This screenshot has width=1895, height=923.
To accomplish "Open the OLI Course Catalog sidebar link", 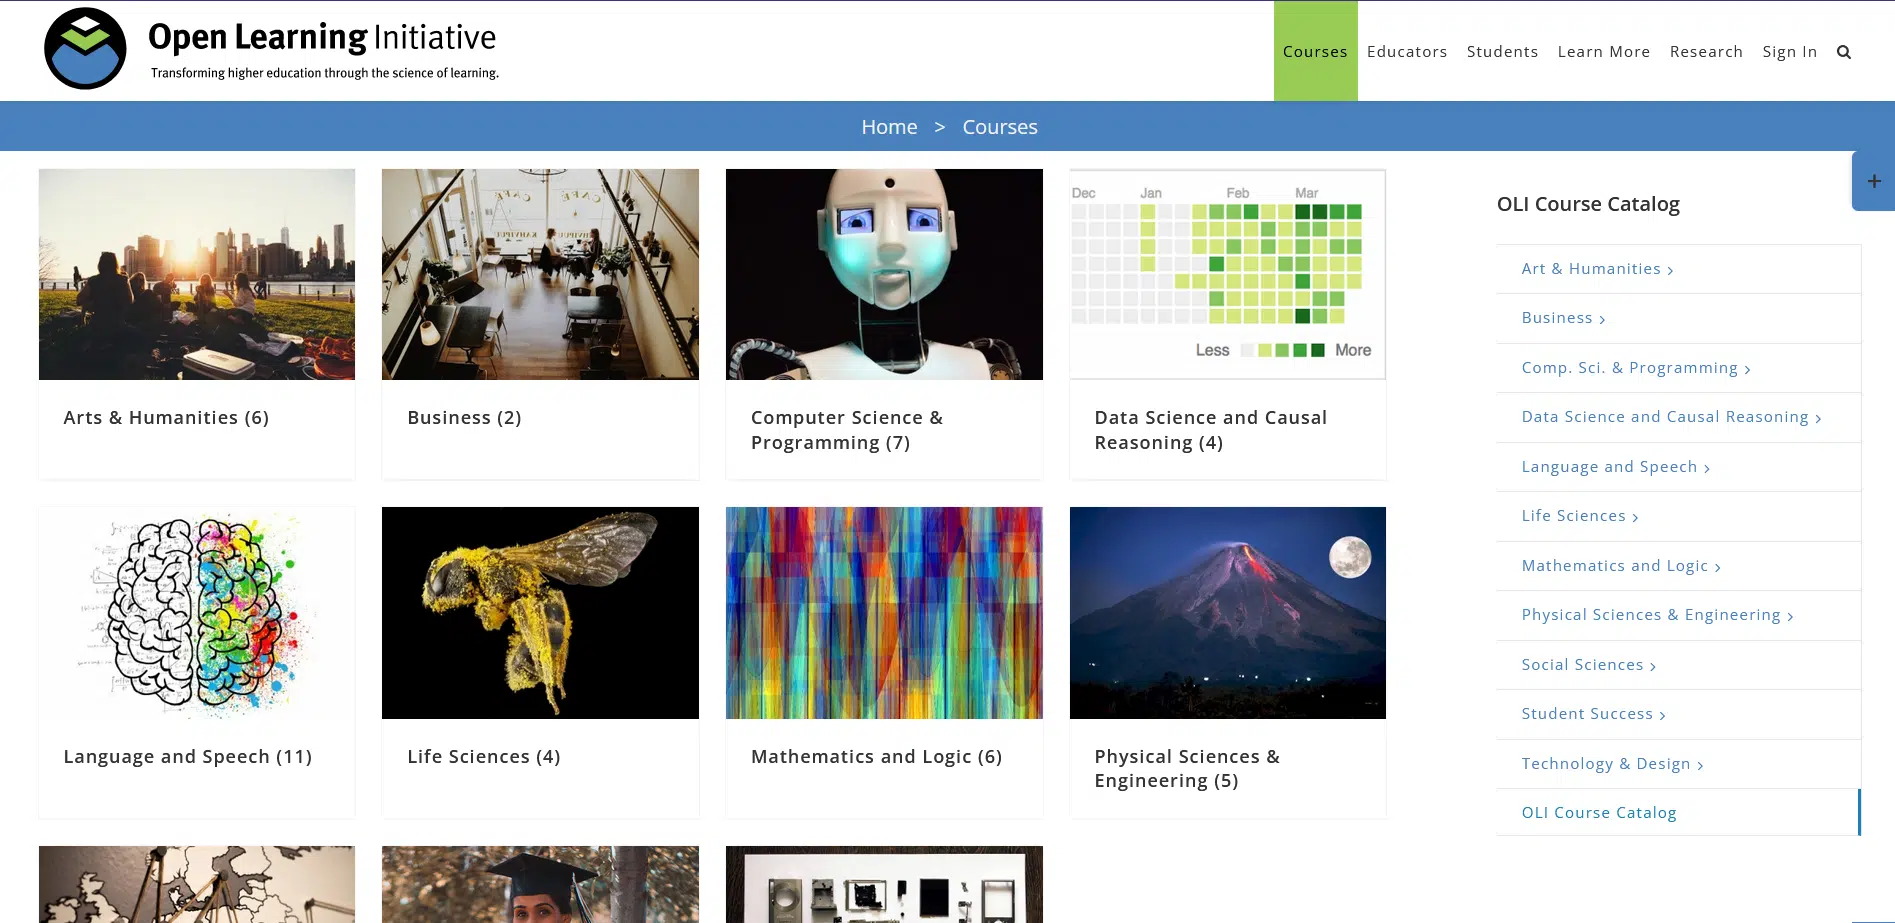I will [x=1599, y=813].
